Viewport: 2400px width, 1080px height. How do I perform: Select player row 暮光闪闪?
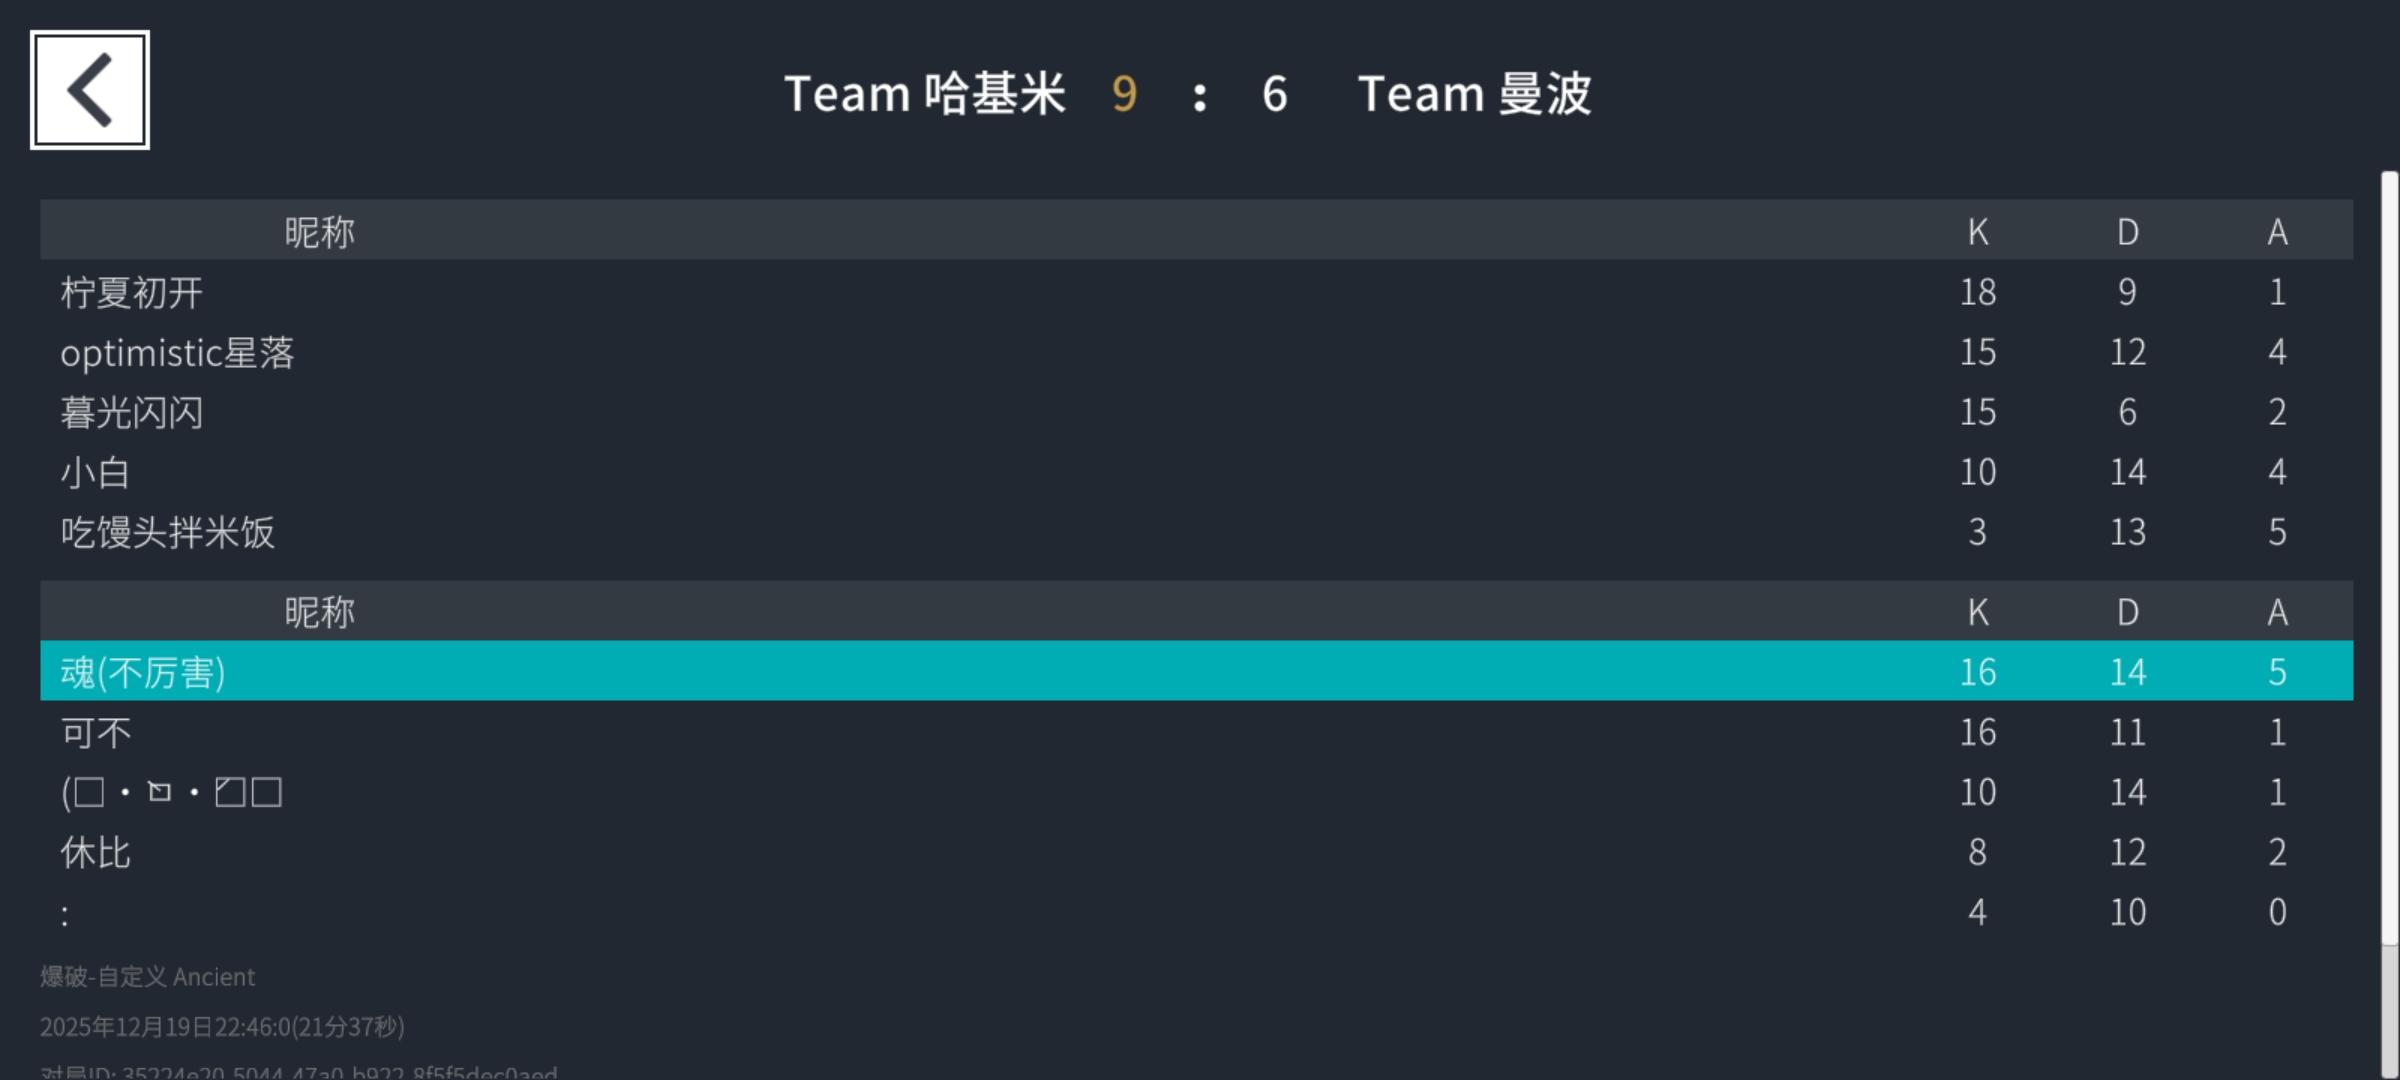pyautogui.click(x=132, y=412)
